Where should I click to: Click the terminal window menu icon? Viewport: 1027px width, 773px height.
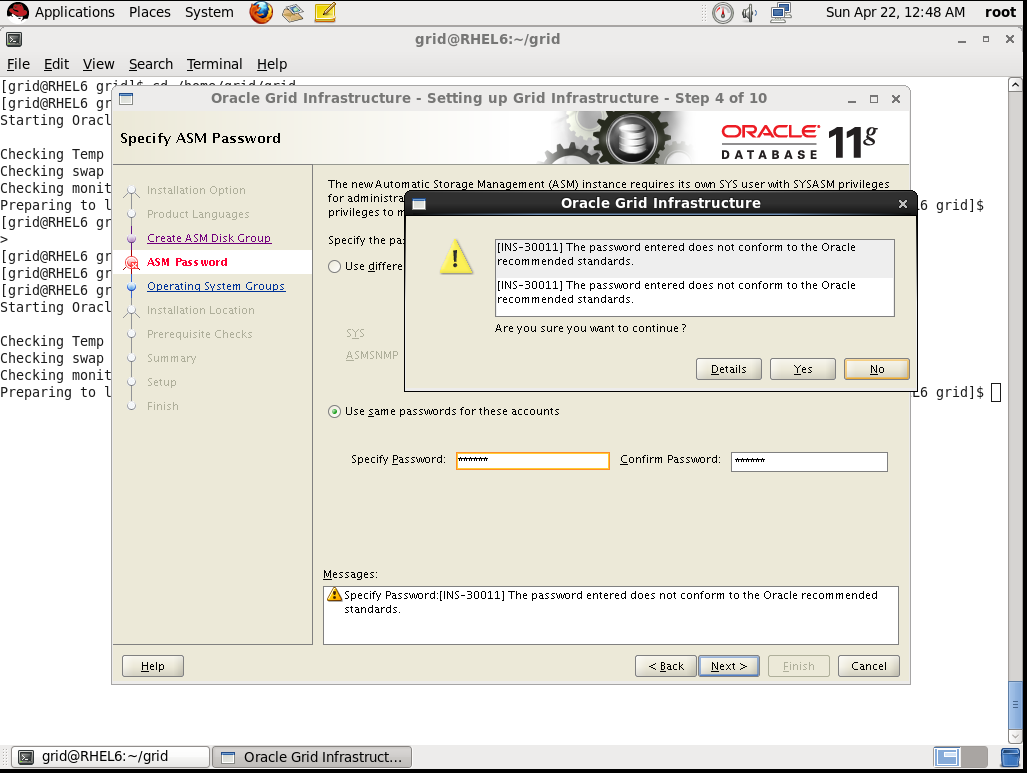[x=14, y=39]
